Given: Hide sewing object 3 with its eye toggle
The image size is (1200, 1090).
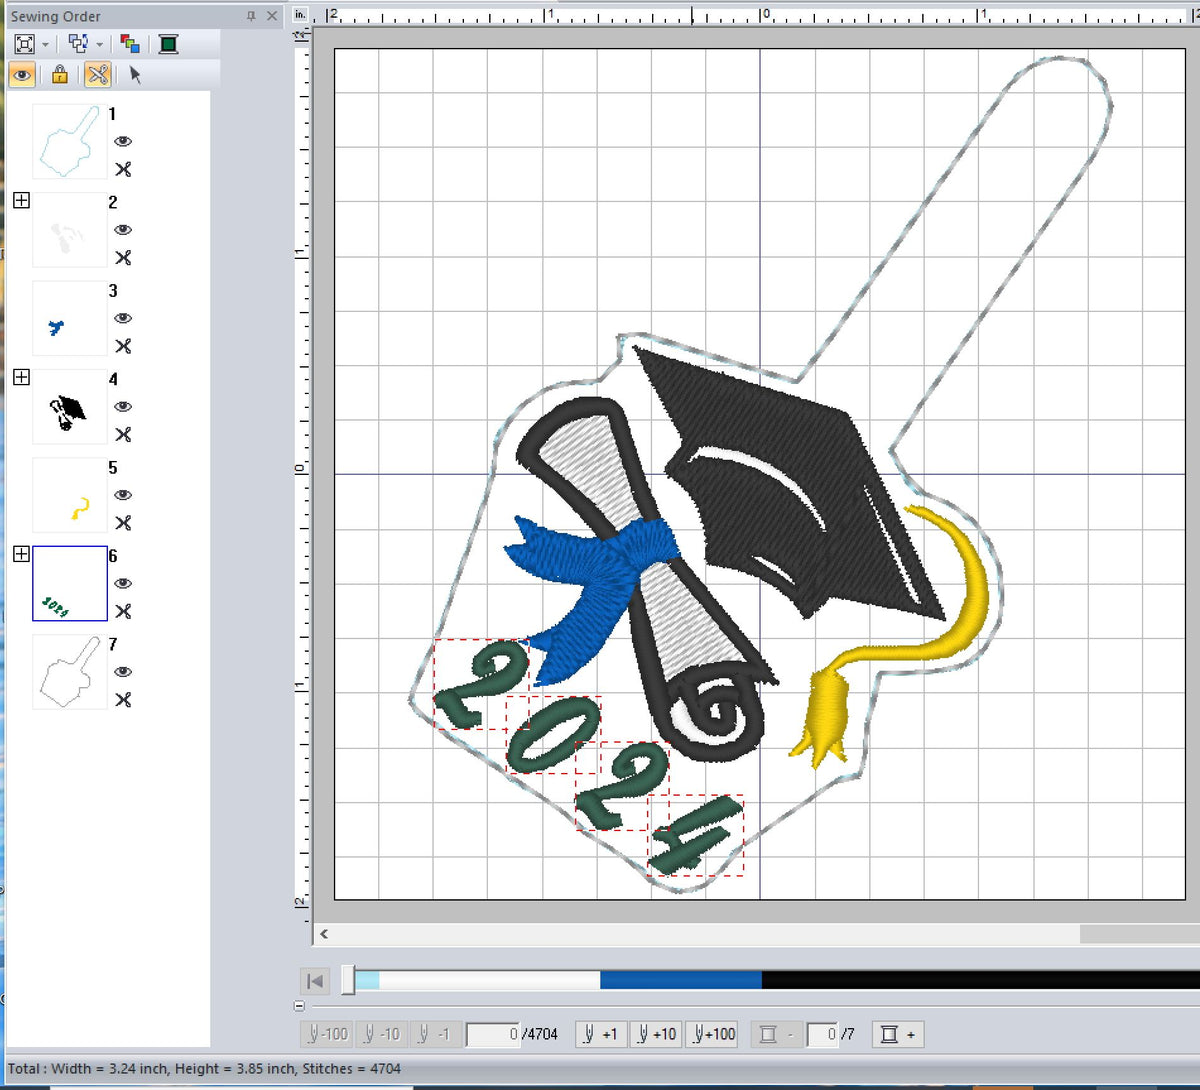Looking at the screenshot, I should pyautogui.click(x=122, y=317).
